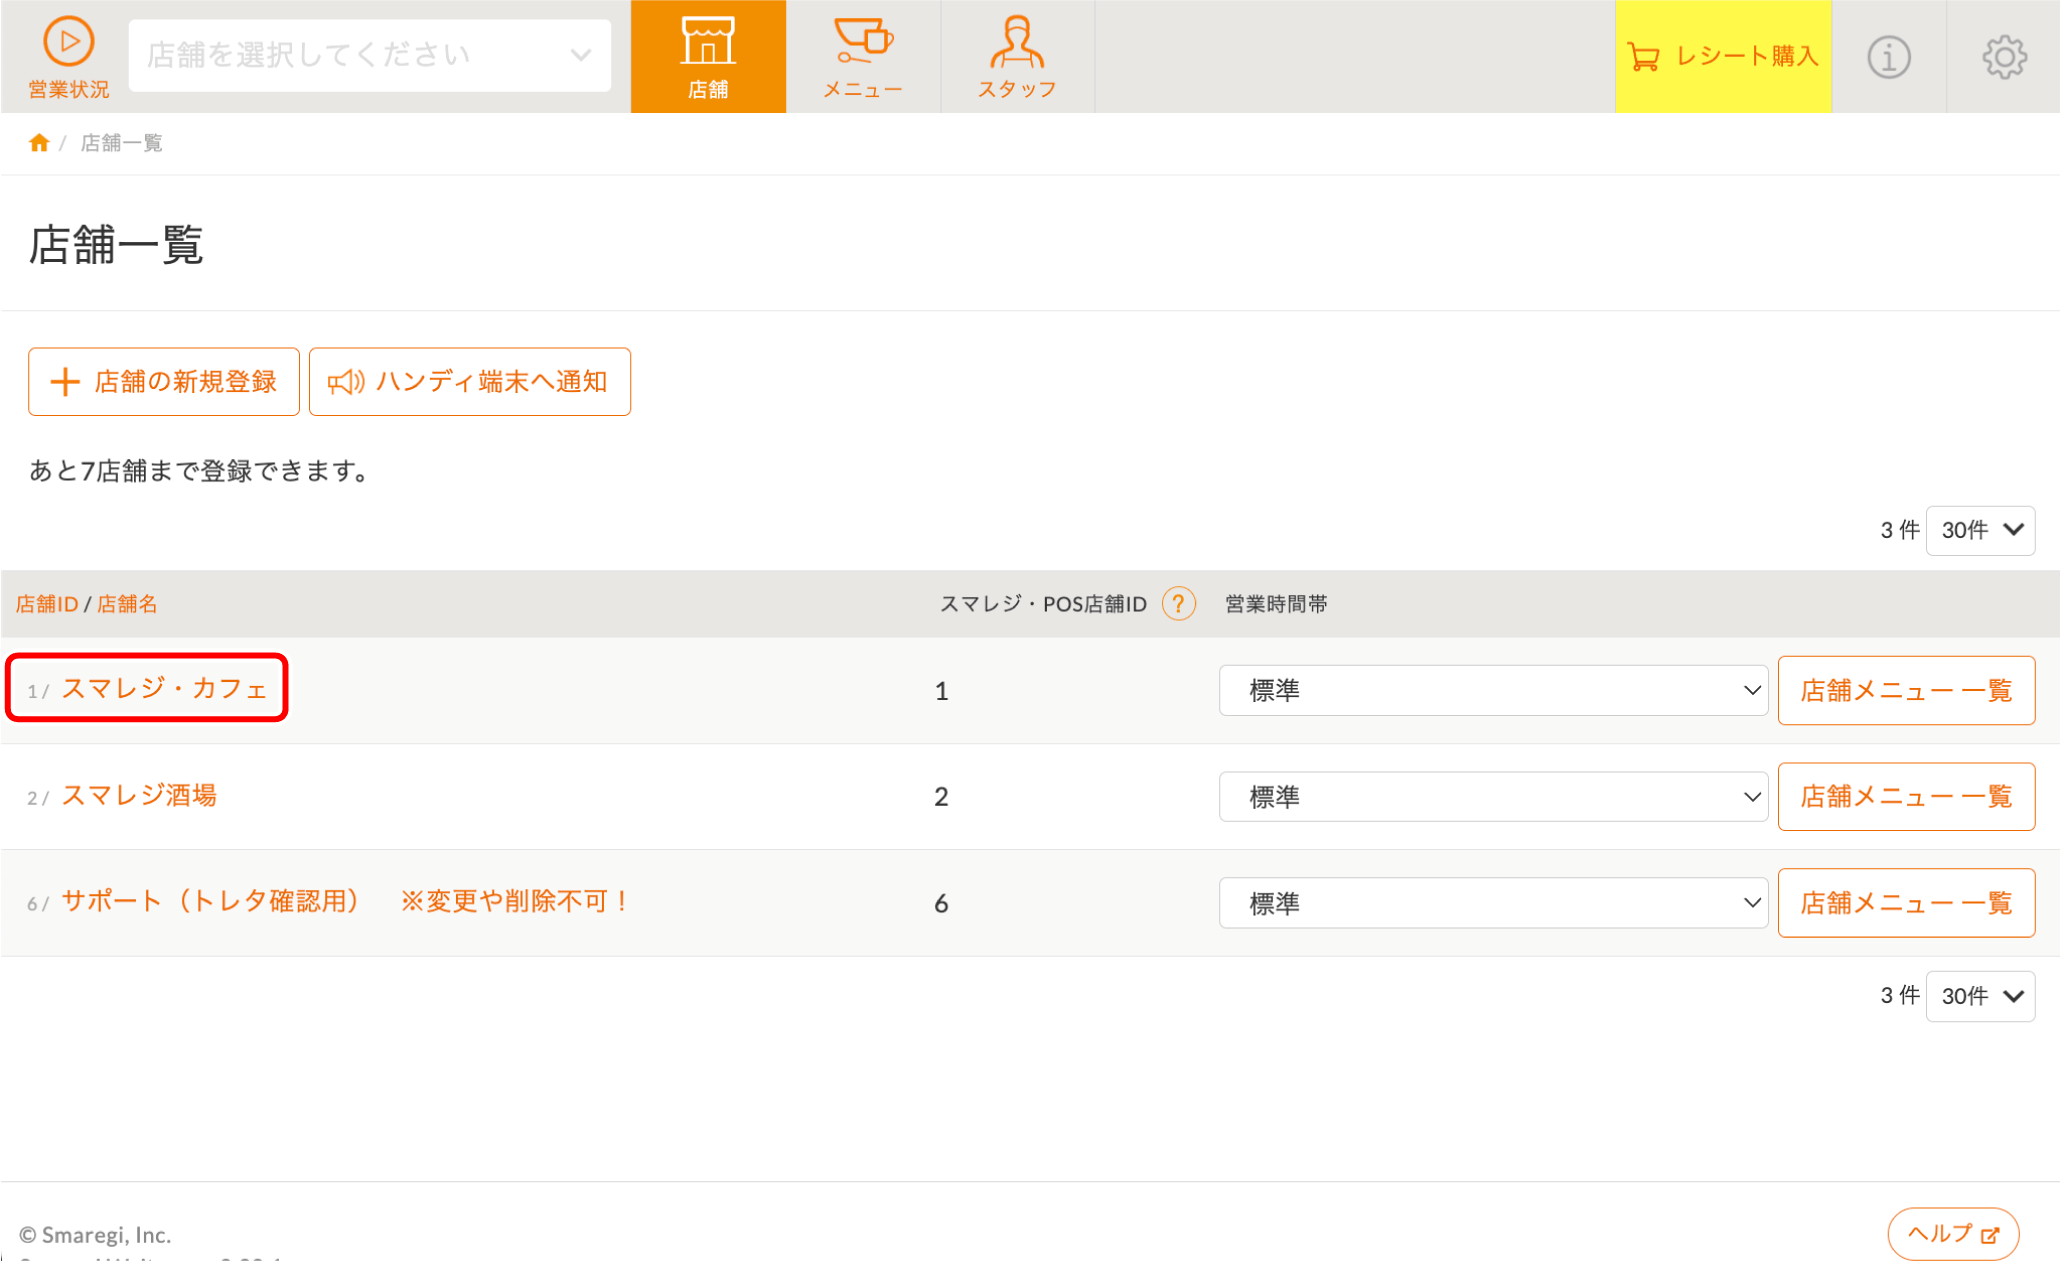Expand 営業時間帯 dropdown for スマレジ酒場
The height and width of the screenshot is (1261, 2060).
pyautogui.click(x=1493, y=797)
